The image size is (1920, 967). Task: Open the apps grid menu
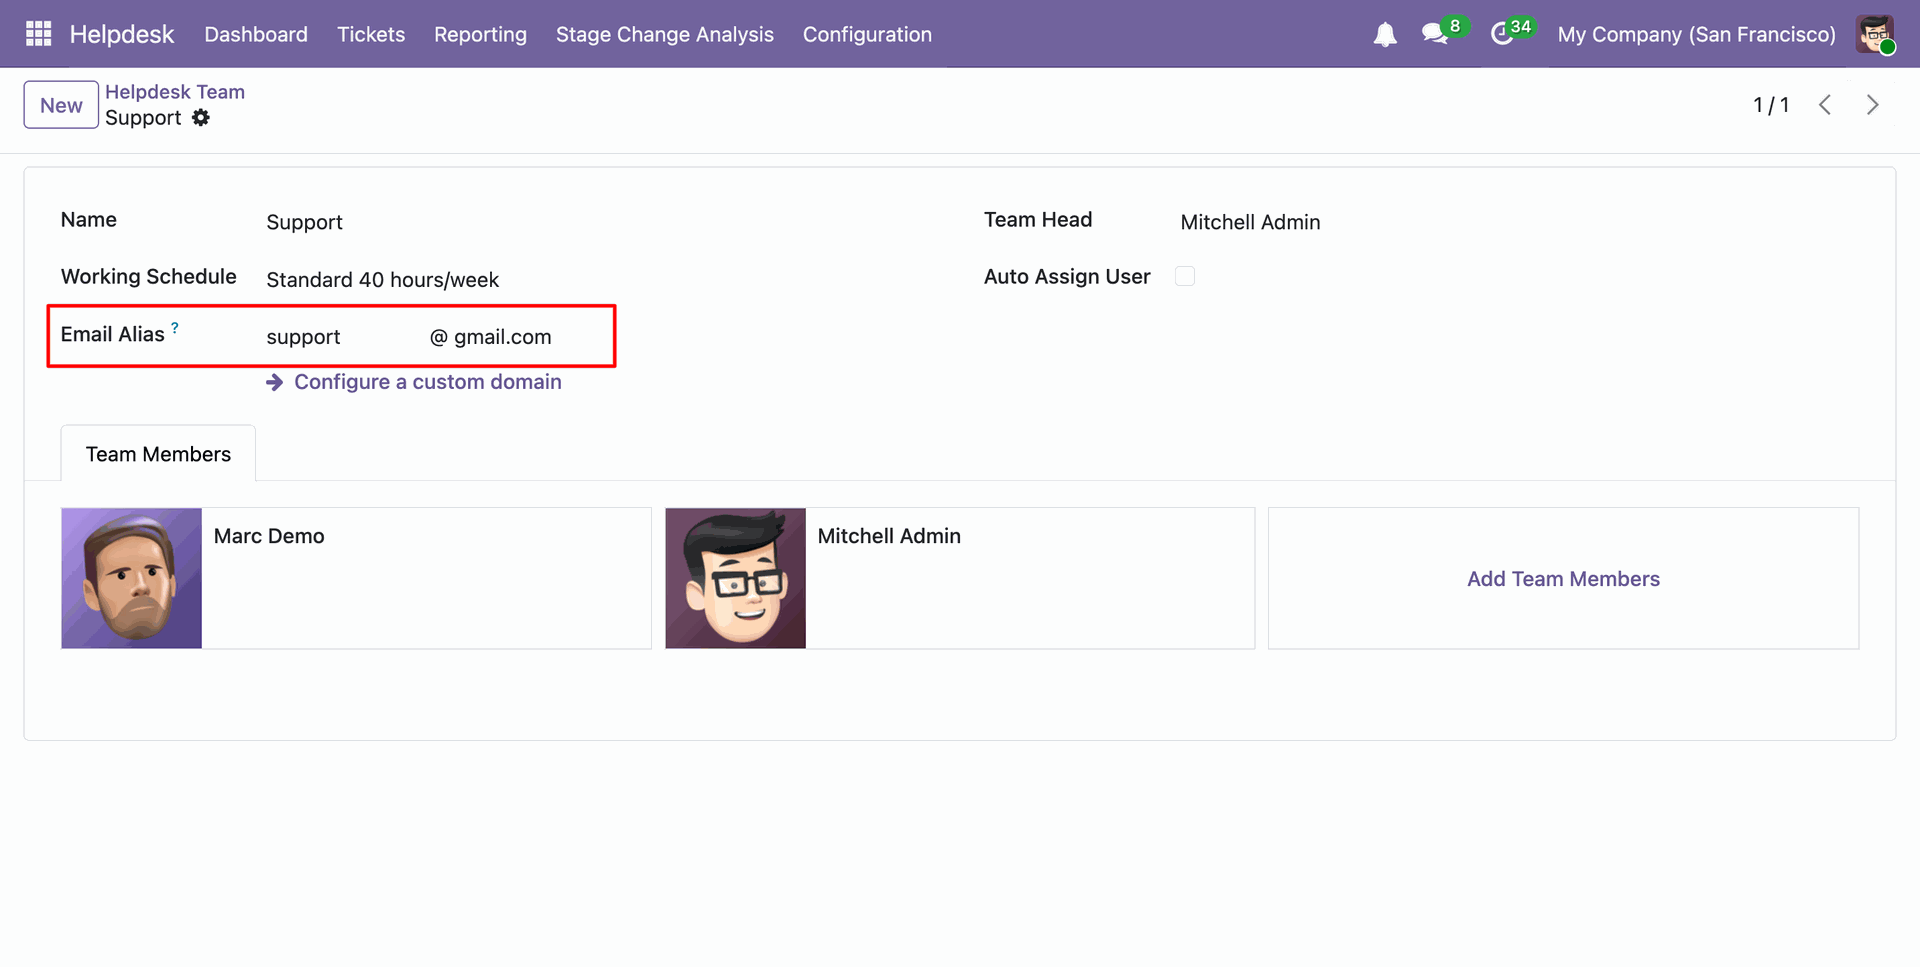(38, 34)
